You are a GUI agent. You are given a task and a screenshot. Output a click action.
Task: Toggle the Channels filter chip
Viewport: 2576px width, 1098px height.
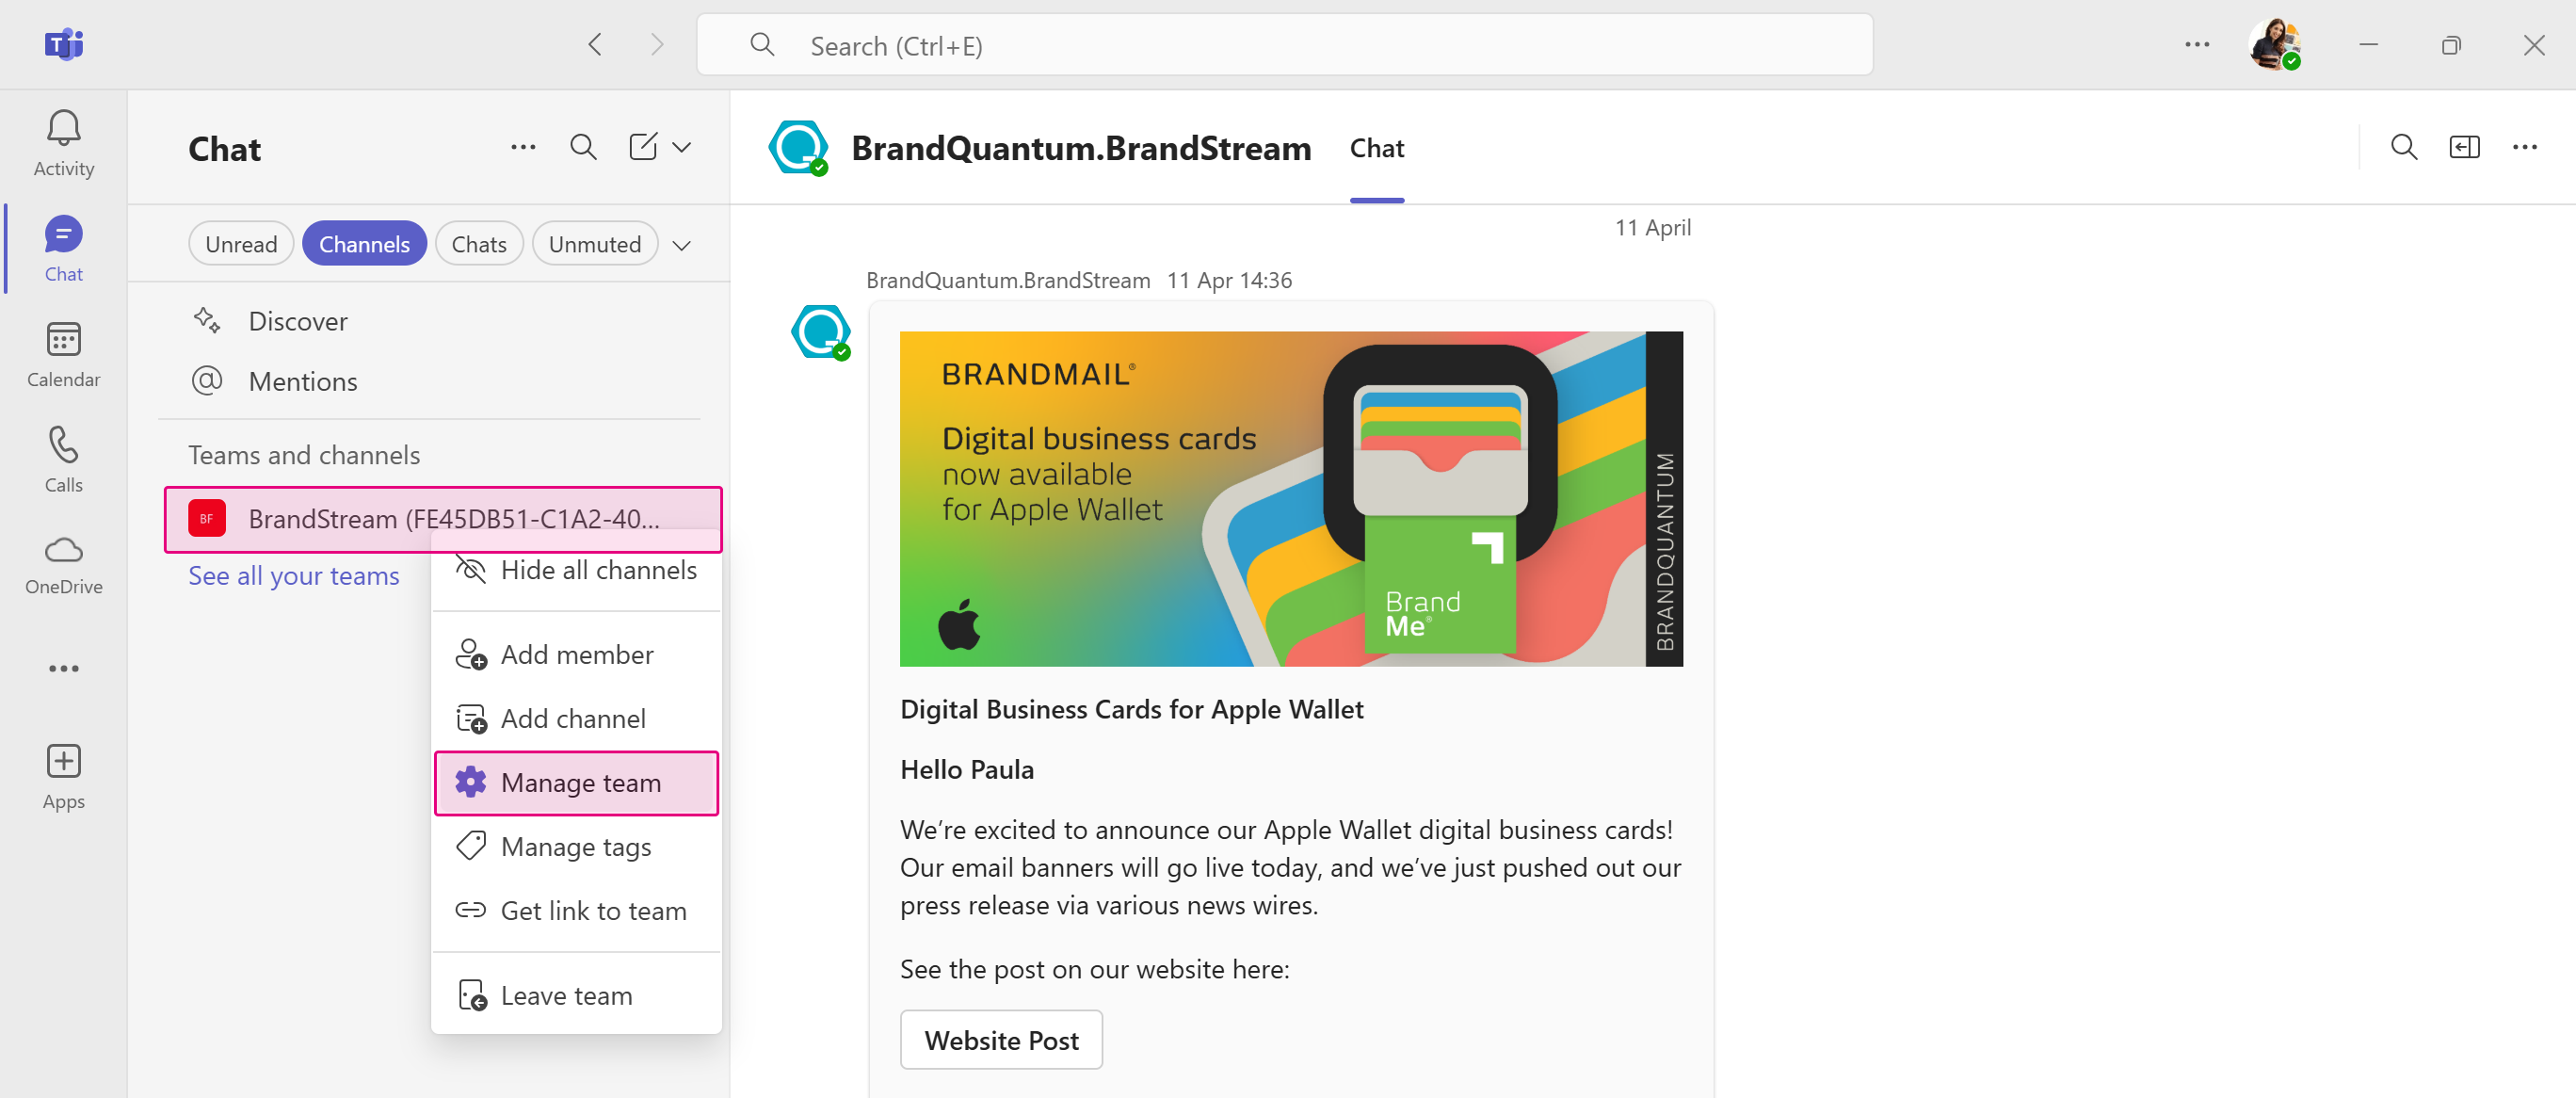coord(364,244)
